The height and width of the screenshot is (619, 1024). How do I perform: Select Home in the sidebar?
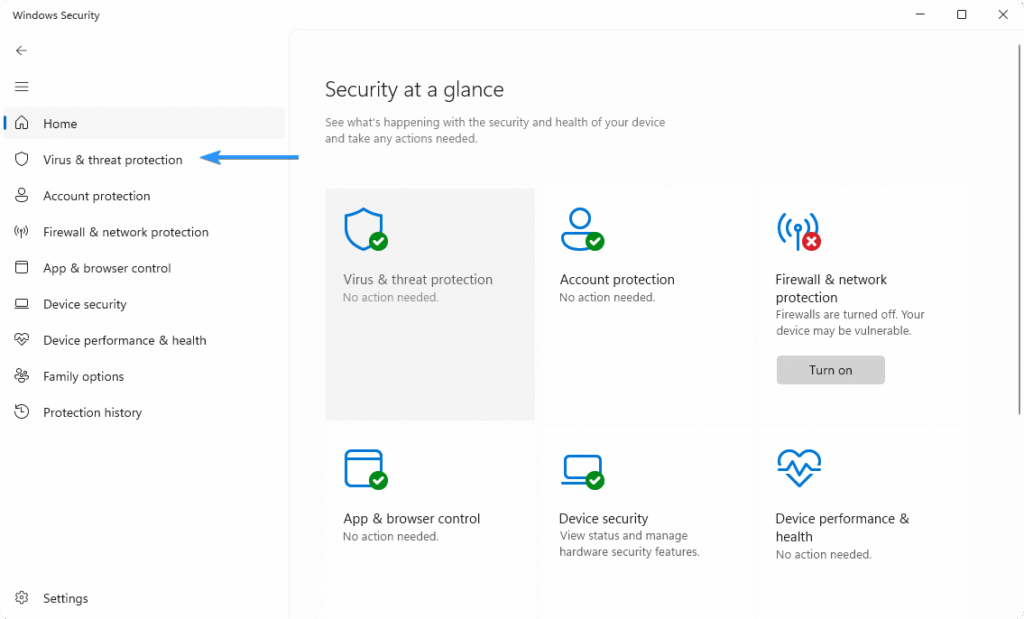click(x=144, y=123)
